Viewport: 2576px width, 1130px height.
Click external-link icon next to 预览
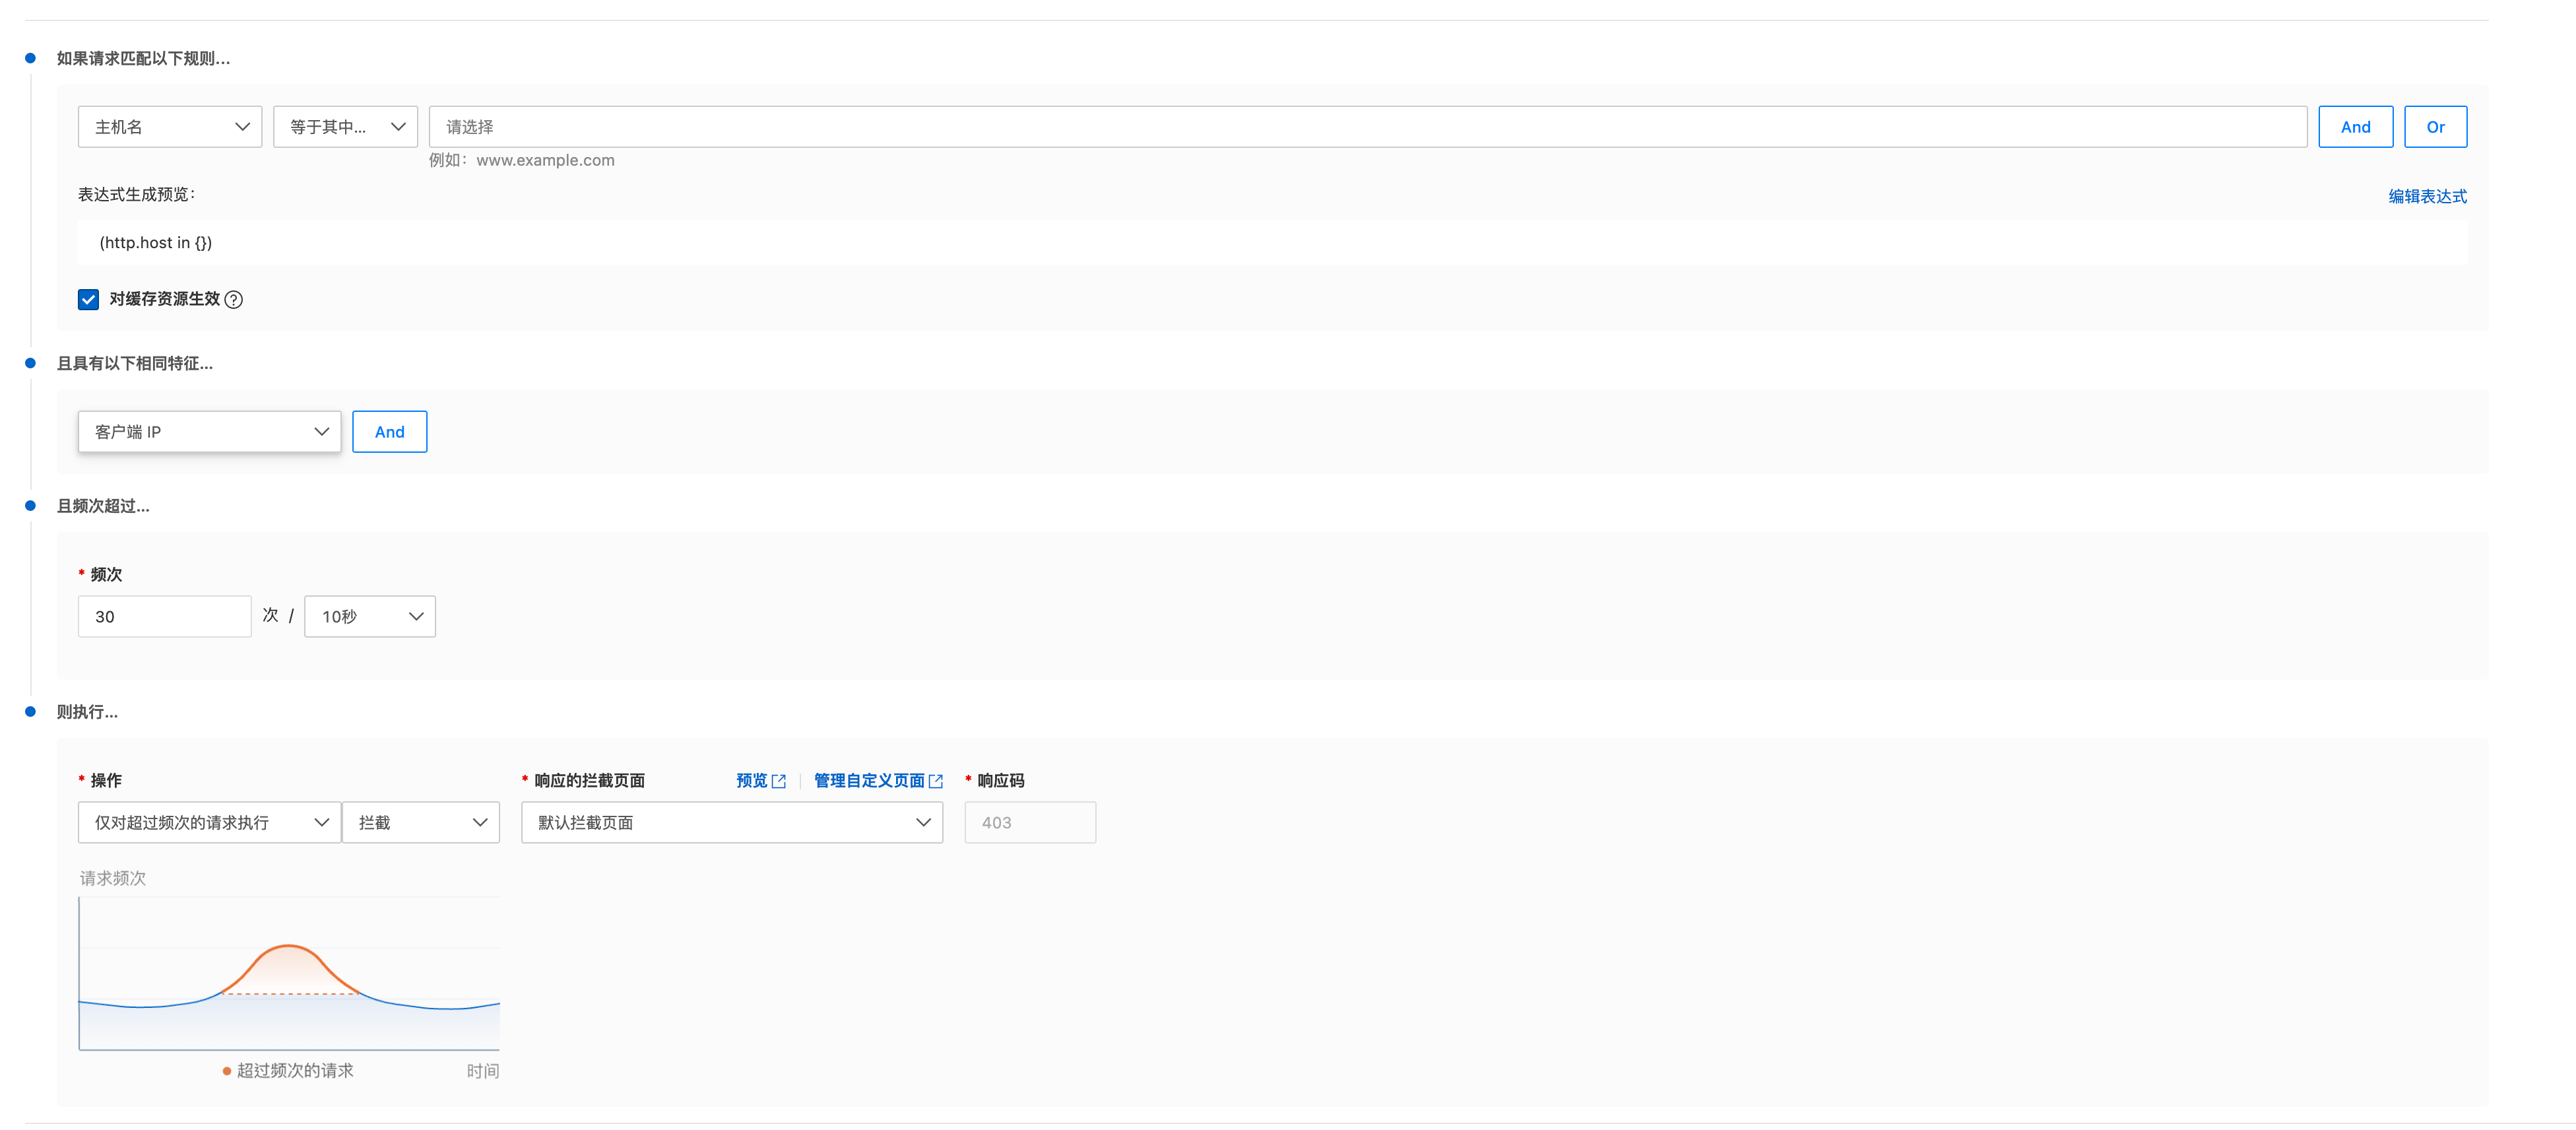[x=779, y=781]
